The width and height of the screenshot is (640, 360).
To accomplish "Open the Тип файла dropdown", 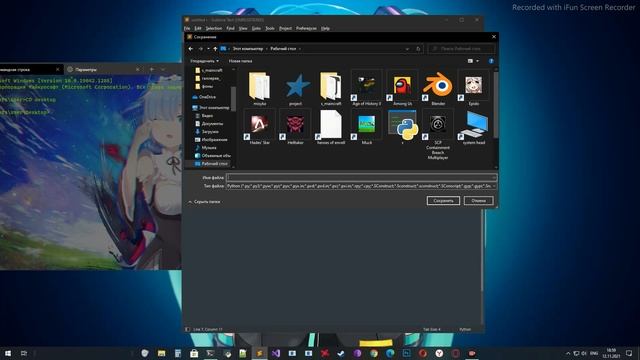I will pos(361,186).
